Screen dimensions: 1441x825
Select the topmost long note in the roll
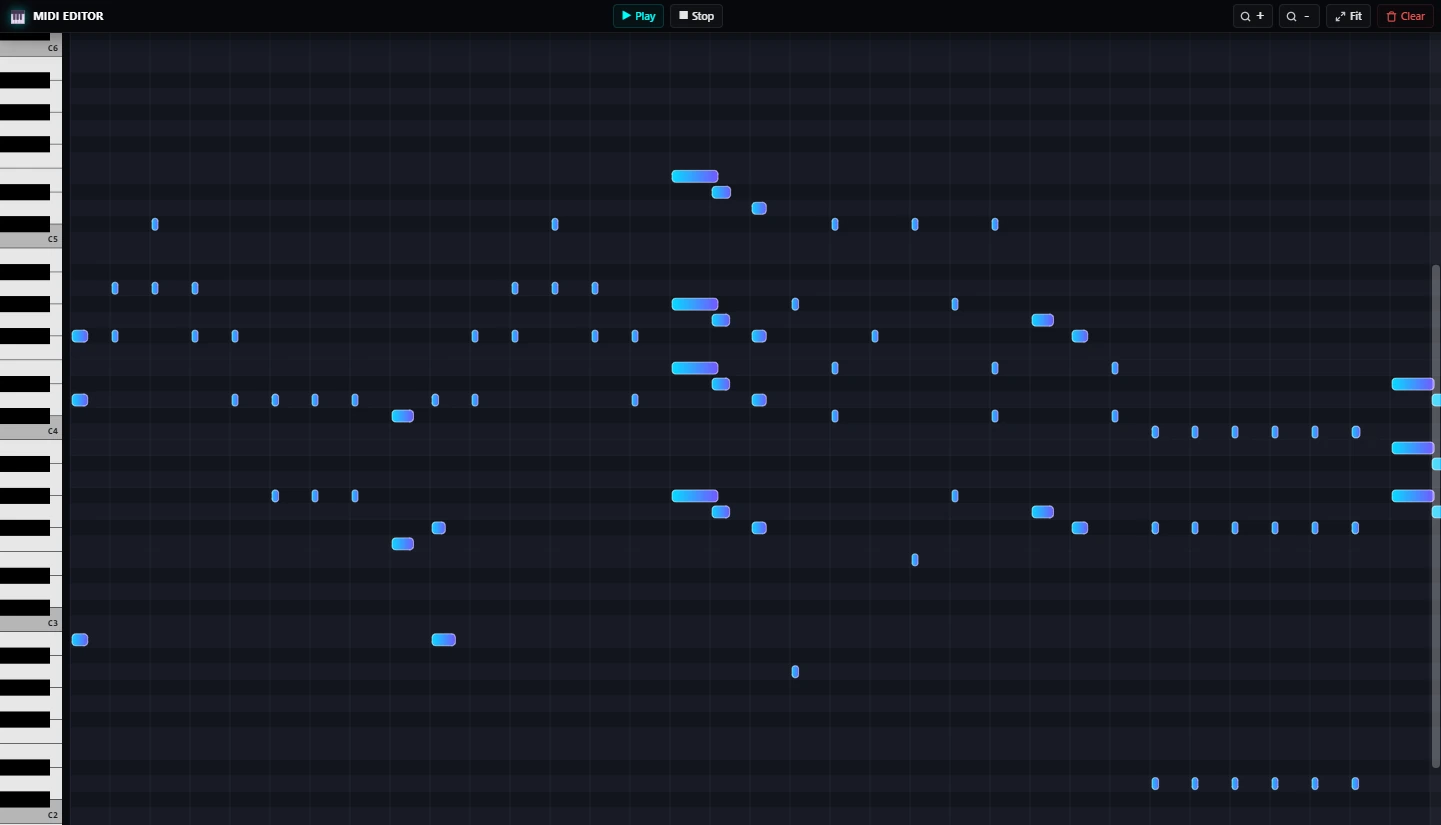coord(695,176)
